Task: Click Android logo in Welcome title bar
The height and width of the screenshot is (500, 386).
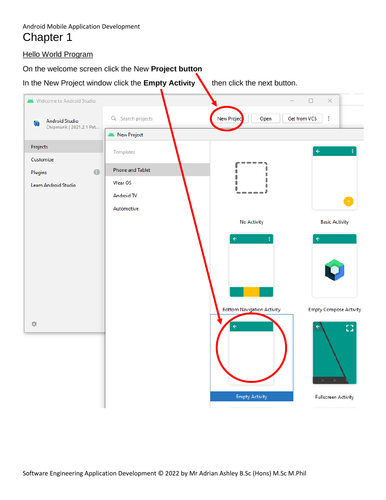Action: 30,101
